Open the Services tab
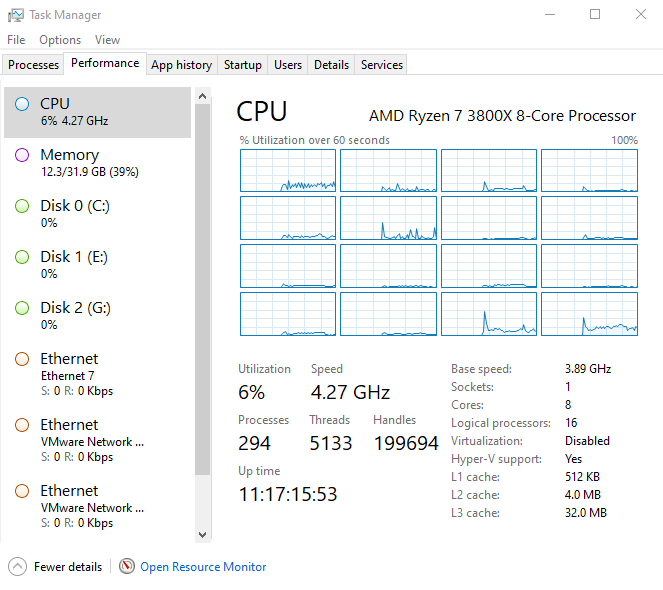Screen dimensions: 663x590 point(382,65)
